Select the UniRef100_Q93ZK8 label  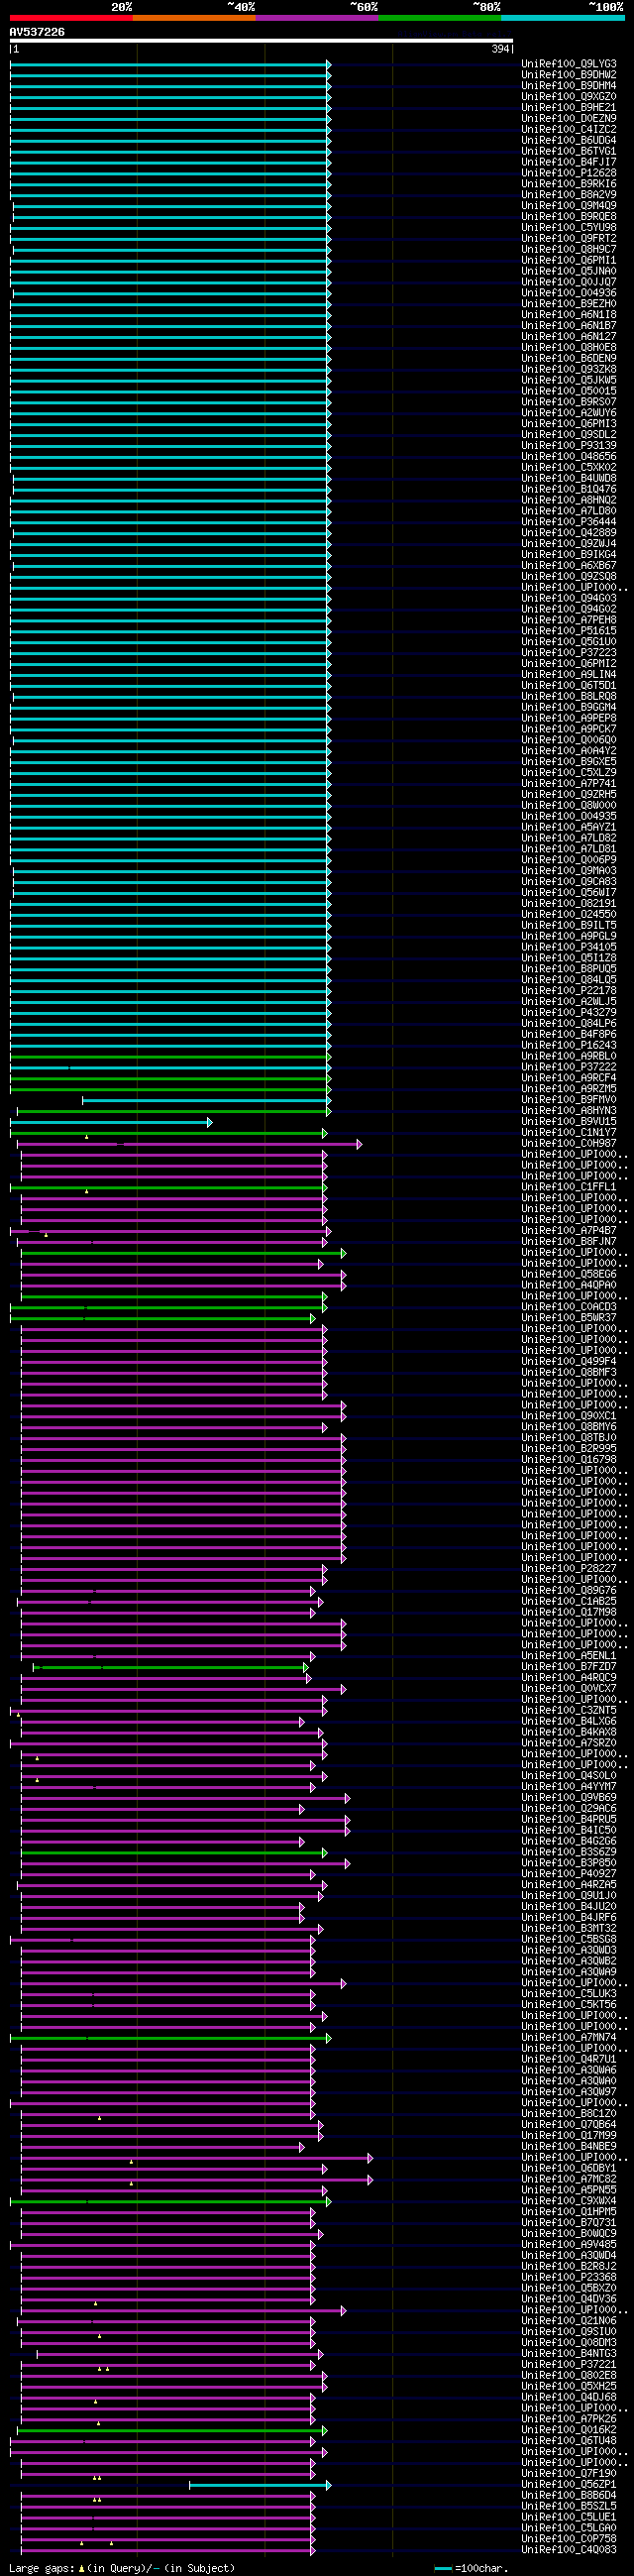[569, 369]
